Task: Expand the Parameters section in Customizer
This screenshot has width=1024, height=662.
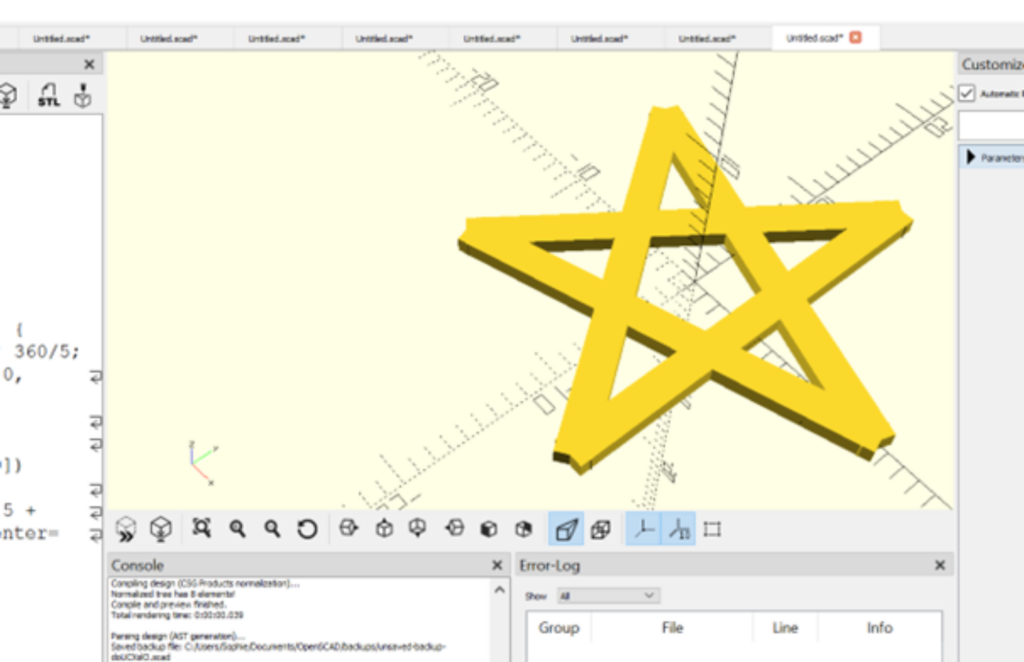Action: click(x=970, y=157)
